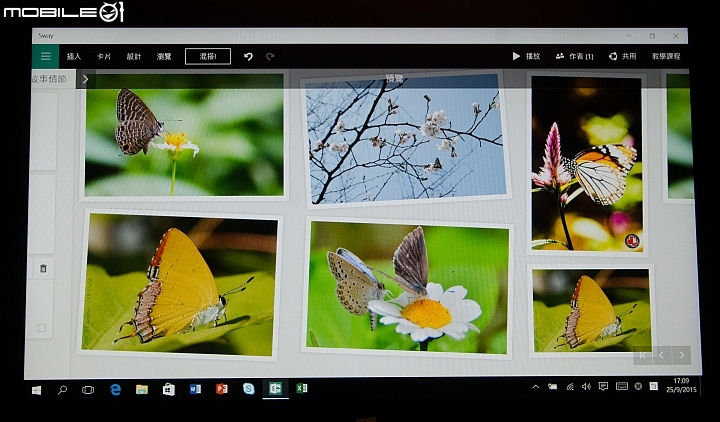Open File Explorer from the taskbar
720x422 pixels.
[x=142, y=389]
